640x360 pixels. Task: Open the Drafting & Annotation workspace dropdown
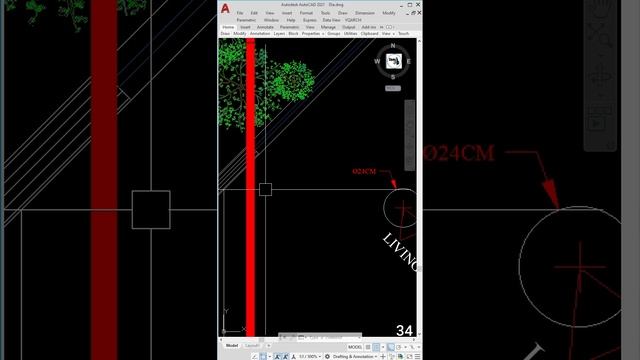coord(355,356)
